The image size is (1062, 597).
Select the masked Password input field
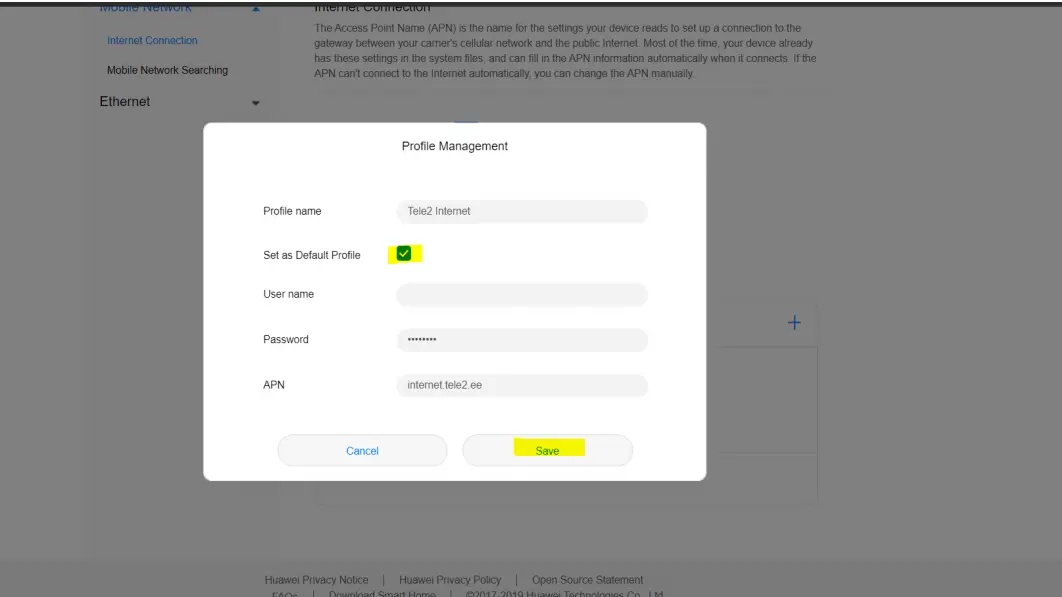click(522, 340)
